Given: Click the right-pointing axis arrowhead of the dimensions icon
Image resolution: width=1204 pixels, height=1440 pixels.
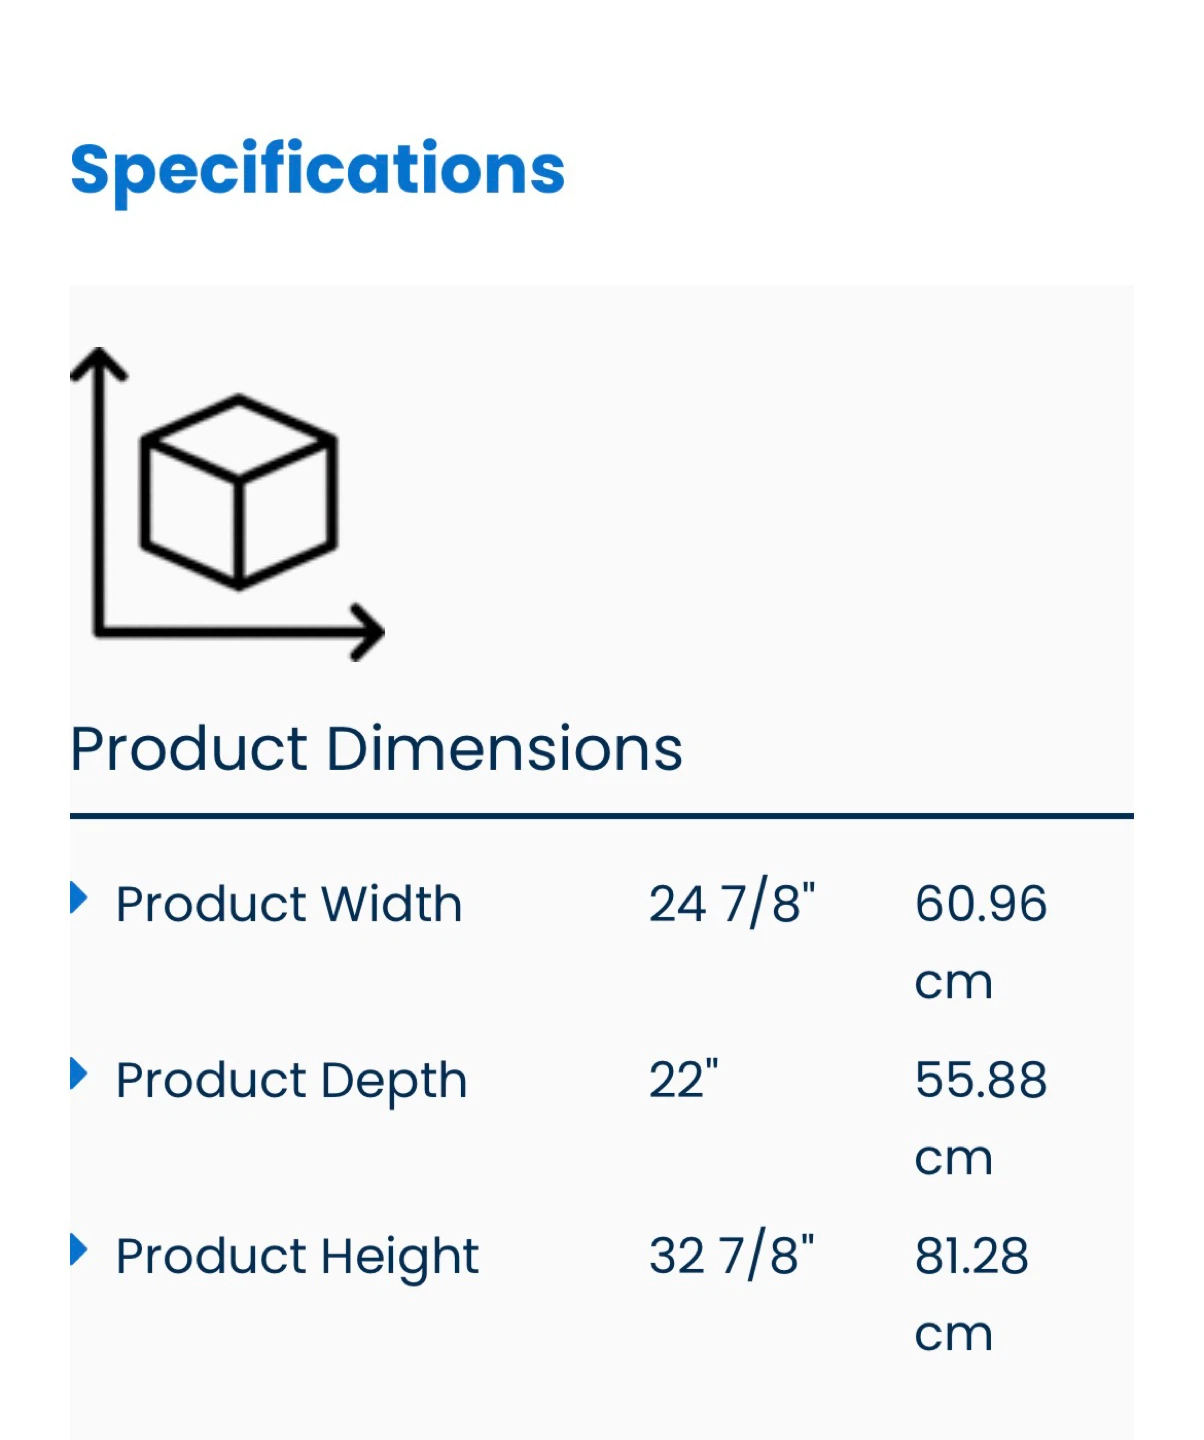Looking at the screenshot, I should pos(368,631).
